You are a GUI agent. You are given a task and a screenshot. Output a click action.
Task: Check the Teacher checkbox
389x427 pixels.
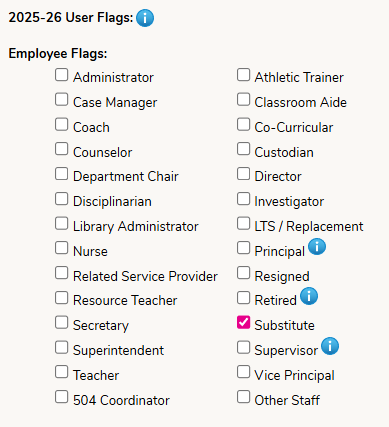[62, 372]
